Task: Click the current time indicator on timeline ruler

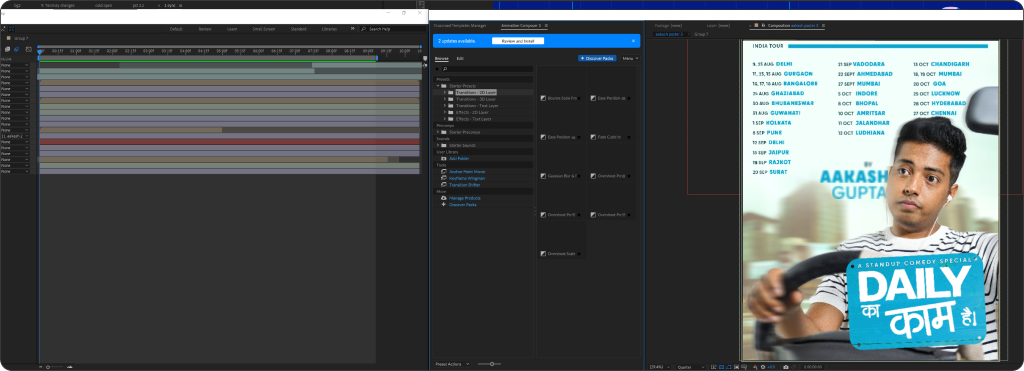Action: [40, 52]
